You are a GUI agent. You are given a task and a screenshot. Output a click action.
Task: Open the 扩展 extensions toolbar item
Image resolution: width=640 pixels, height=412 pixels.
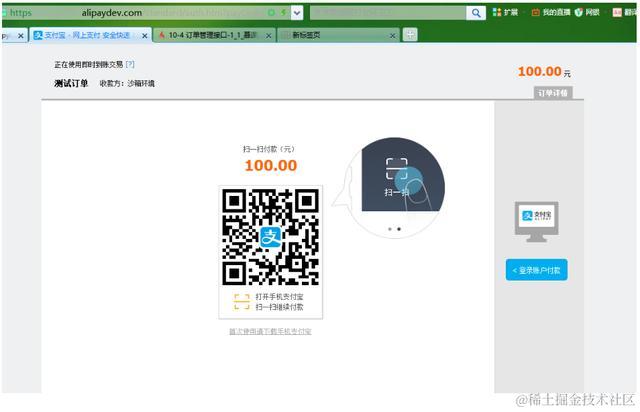[x=505, y=12]
